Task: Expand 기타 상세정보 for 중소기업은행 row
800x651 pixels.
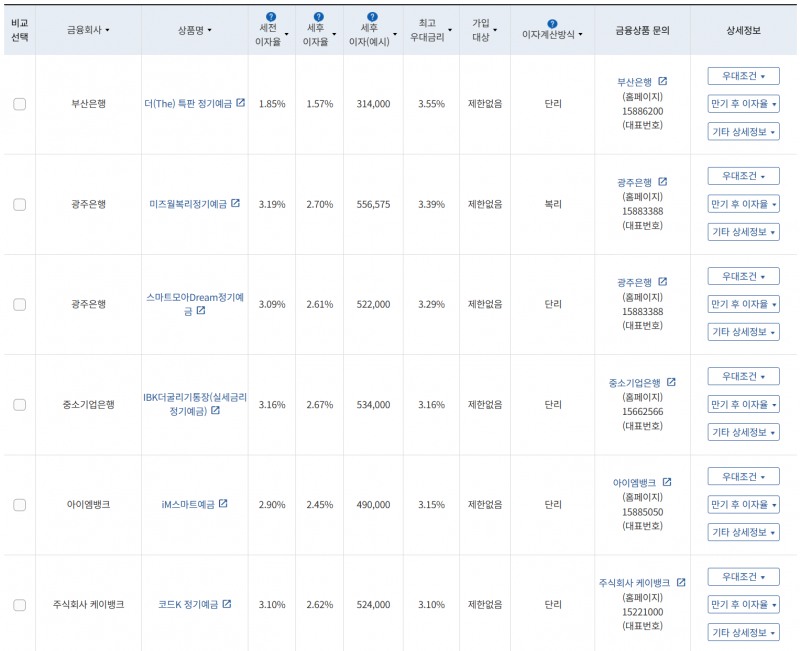Action: pyautogui.click(x=743, y=433)
